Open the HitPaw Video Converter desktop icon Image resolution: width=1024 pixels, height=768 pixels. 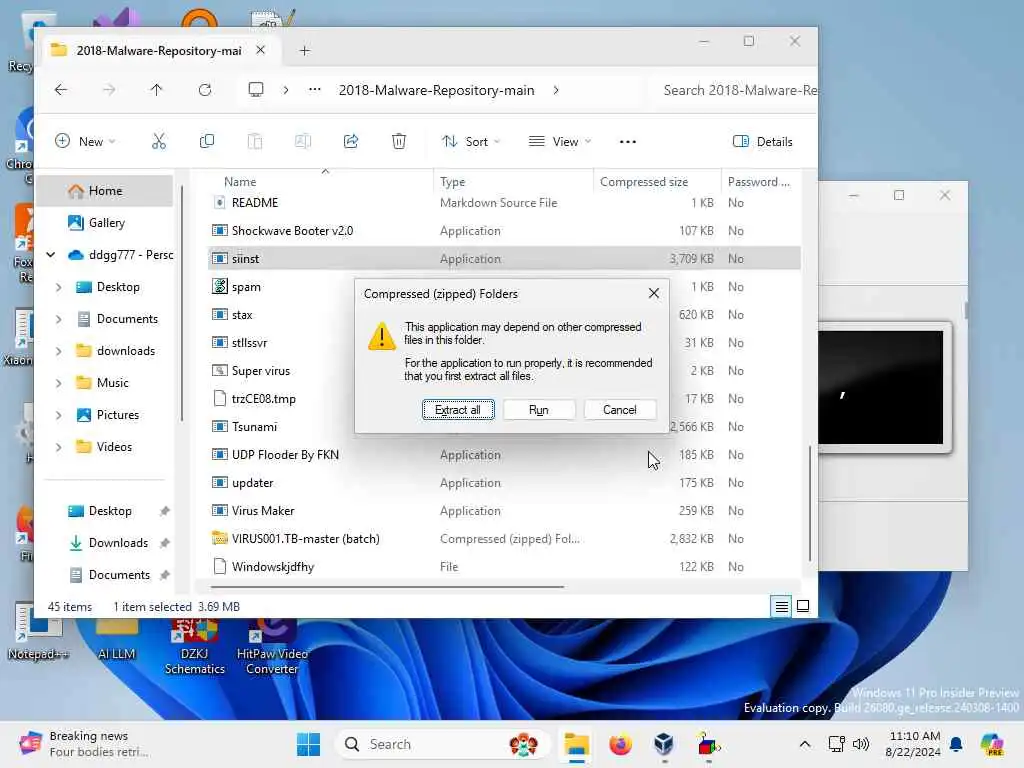tap(272, 647)
